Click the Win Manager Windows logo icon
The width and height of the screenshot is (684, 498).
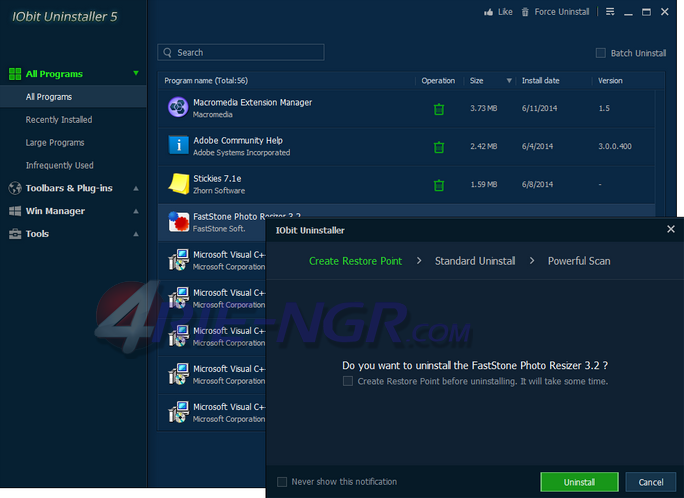pos(15,211)
